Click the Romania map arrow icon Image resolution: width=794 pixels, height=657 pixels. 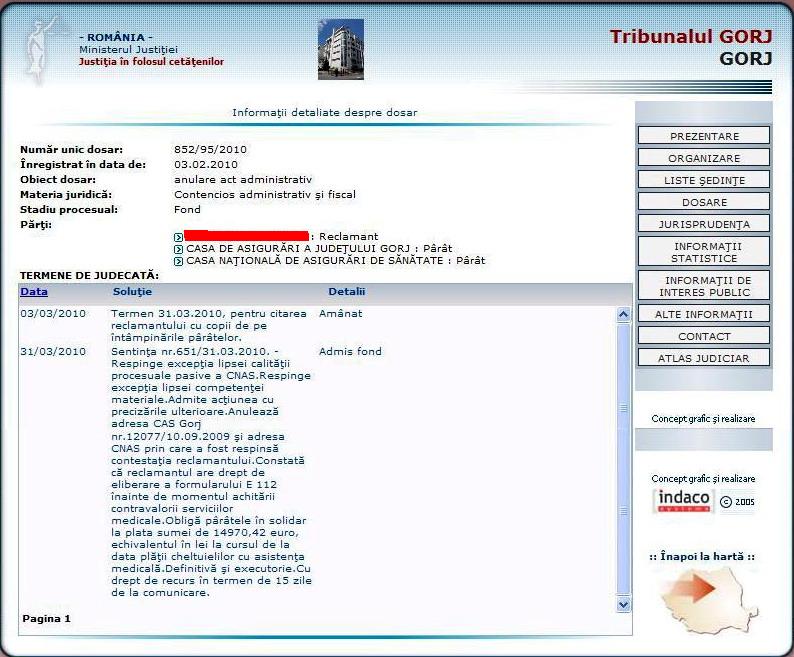click(x=708, y=599)
